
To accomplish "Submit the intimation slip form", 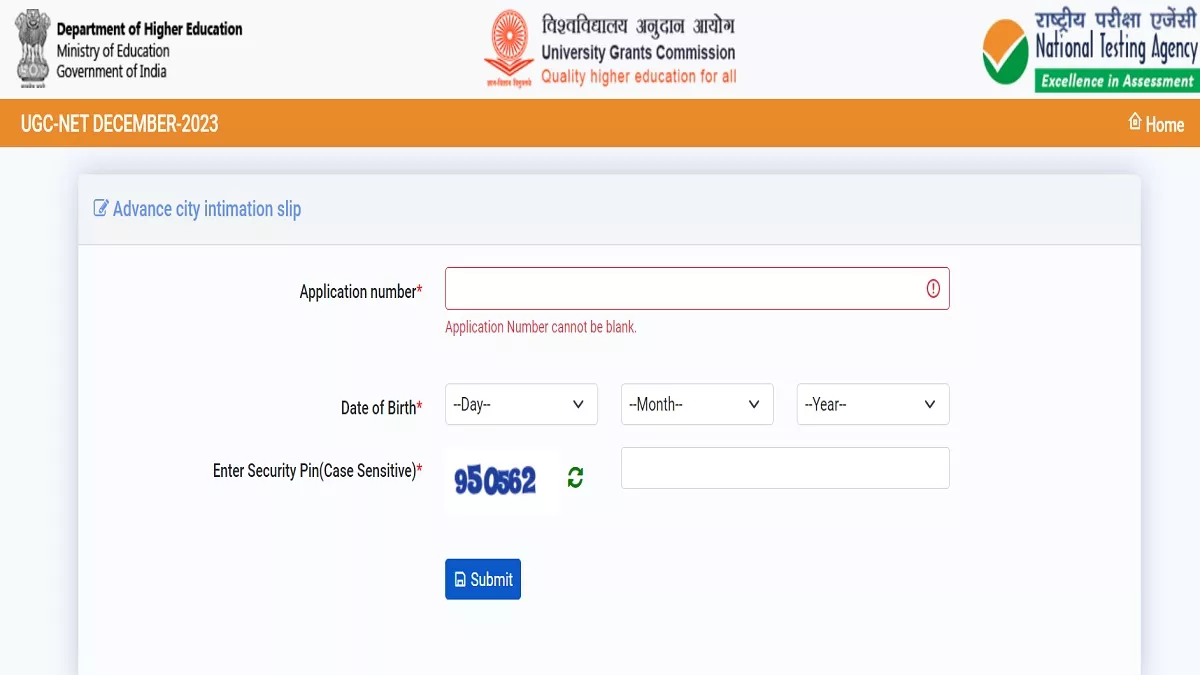I will click(483, 579).
